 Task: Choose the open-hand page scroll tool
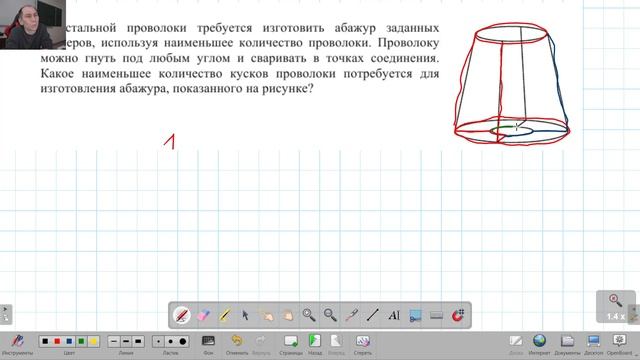[288, 315]
